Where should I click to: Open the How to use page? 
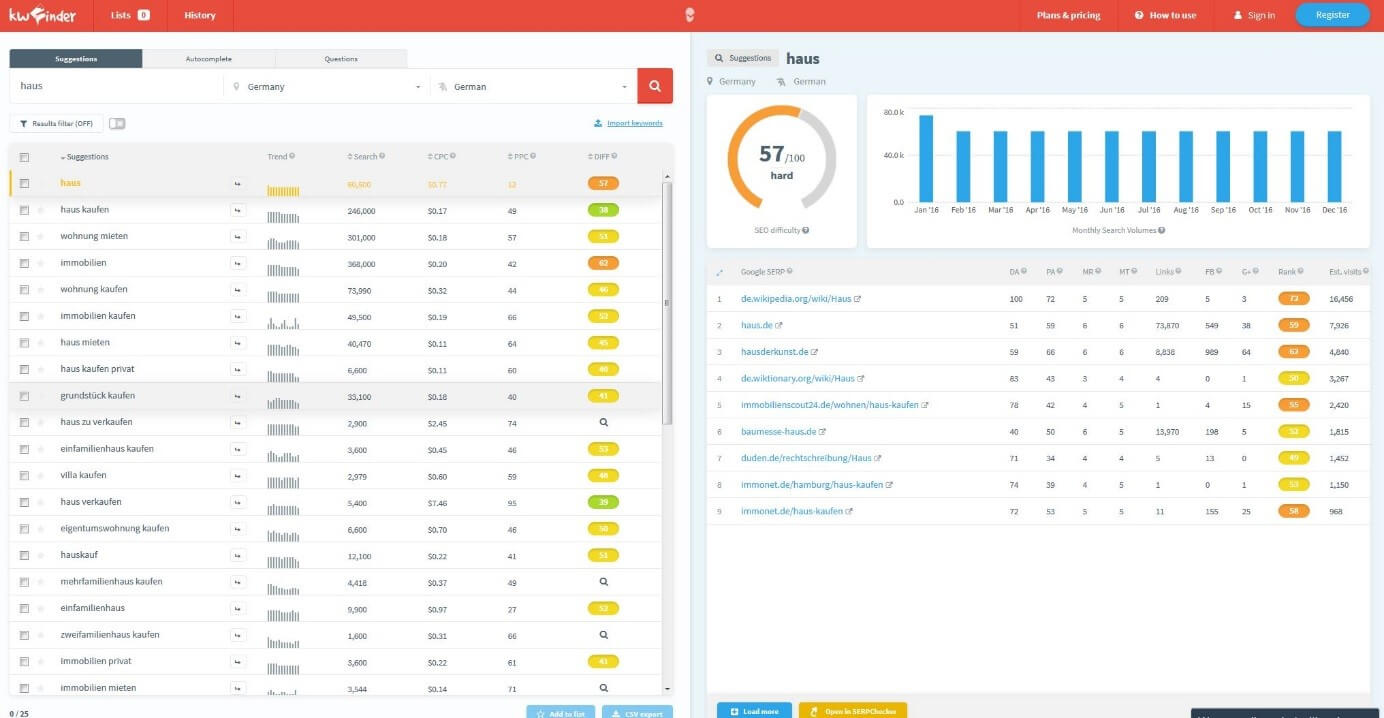pos(1165,15)
